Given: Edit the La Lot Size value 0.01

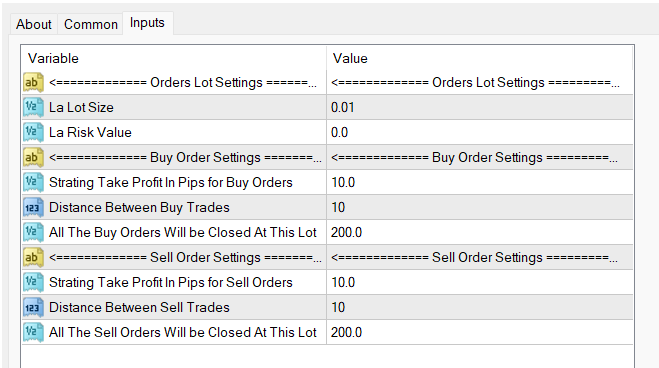Looking at the screenshot, I should [x=480, y=107].
